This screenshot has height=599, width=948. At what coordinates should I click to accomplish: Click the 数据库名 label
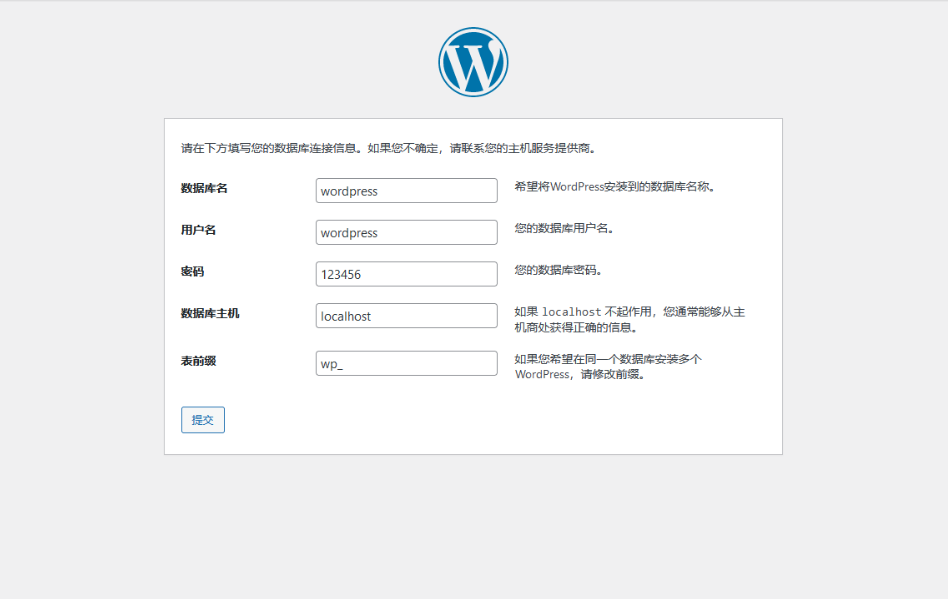pos(204,188)
